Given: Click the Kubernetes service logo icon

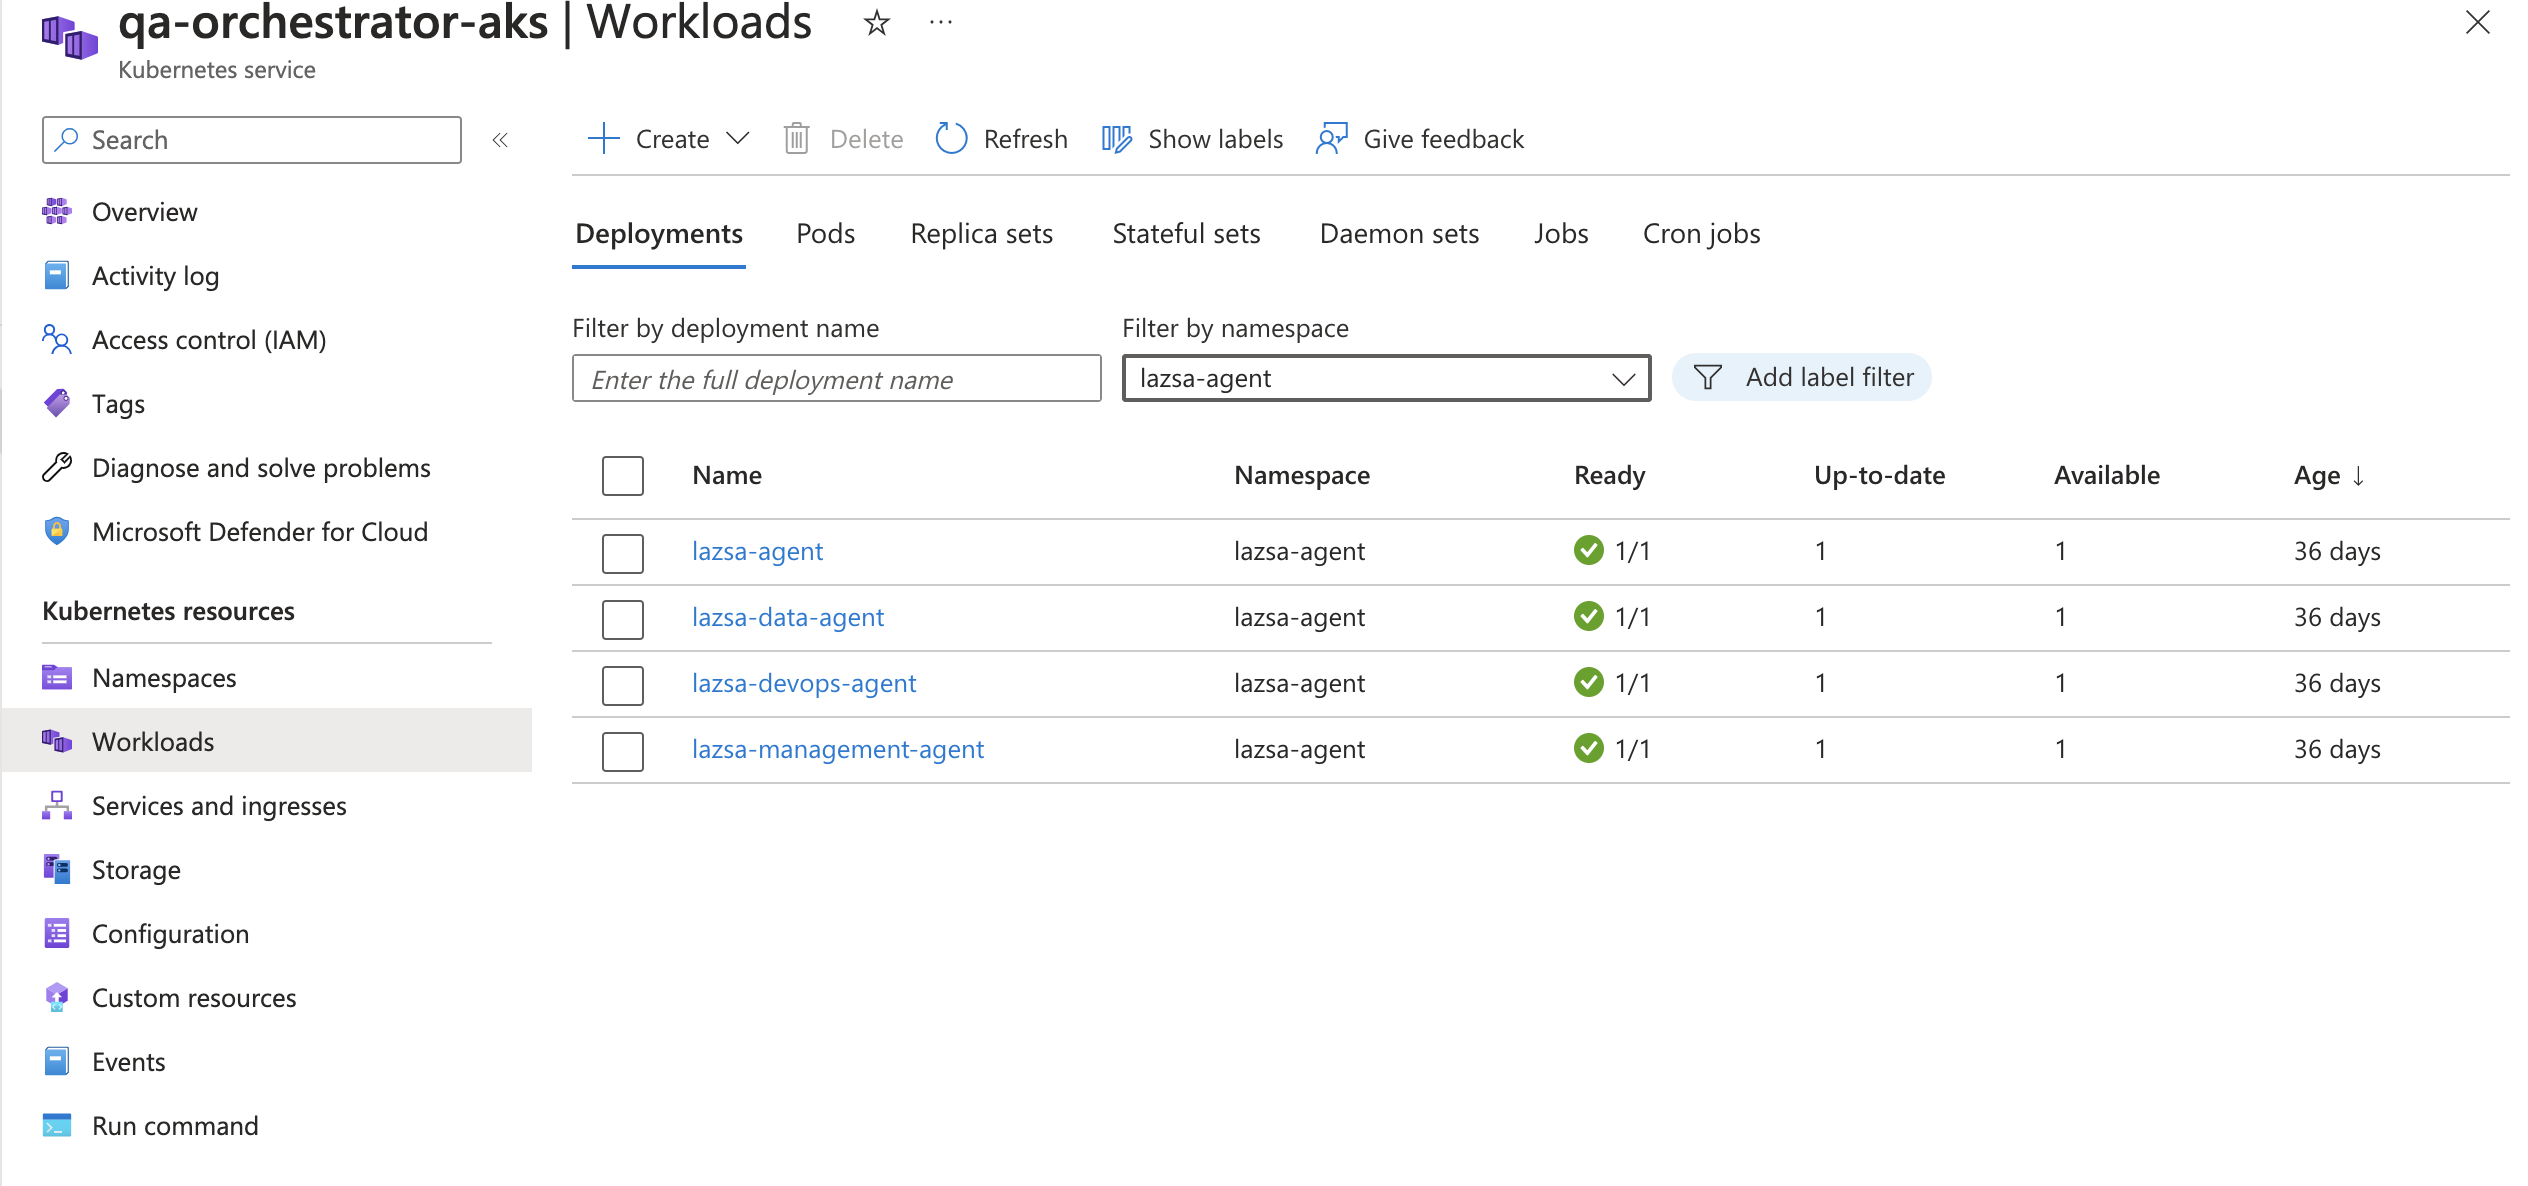Looking at the screenshot, I should [x=69, y=36].
